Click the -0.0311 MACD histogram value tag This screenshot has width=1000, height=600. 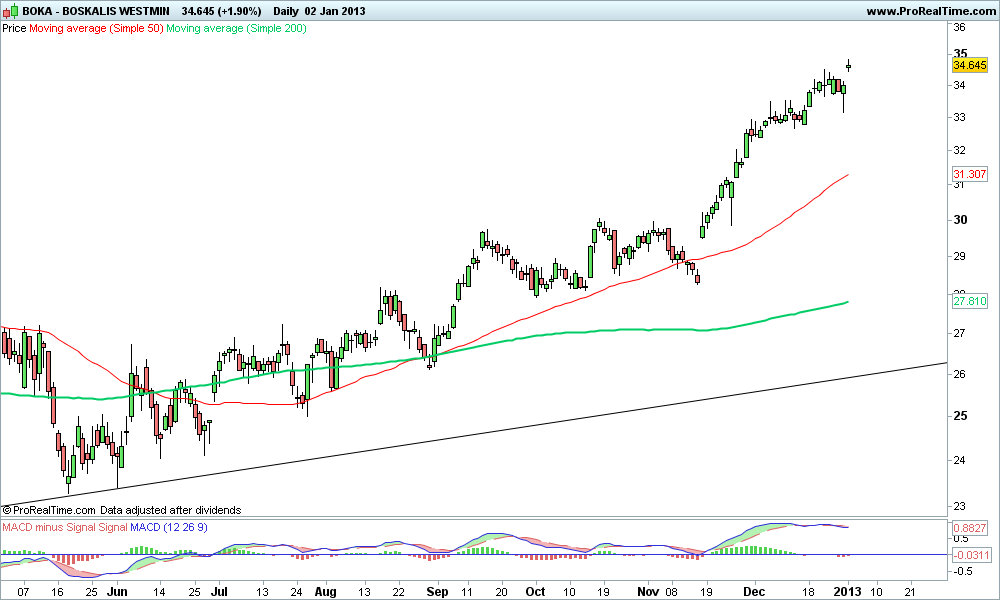(971, 555)
